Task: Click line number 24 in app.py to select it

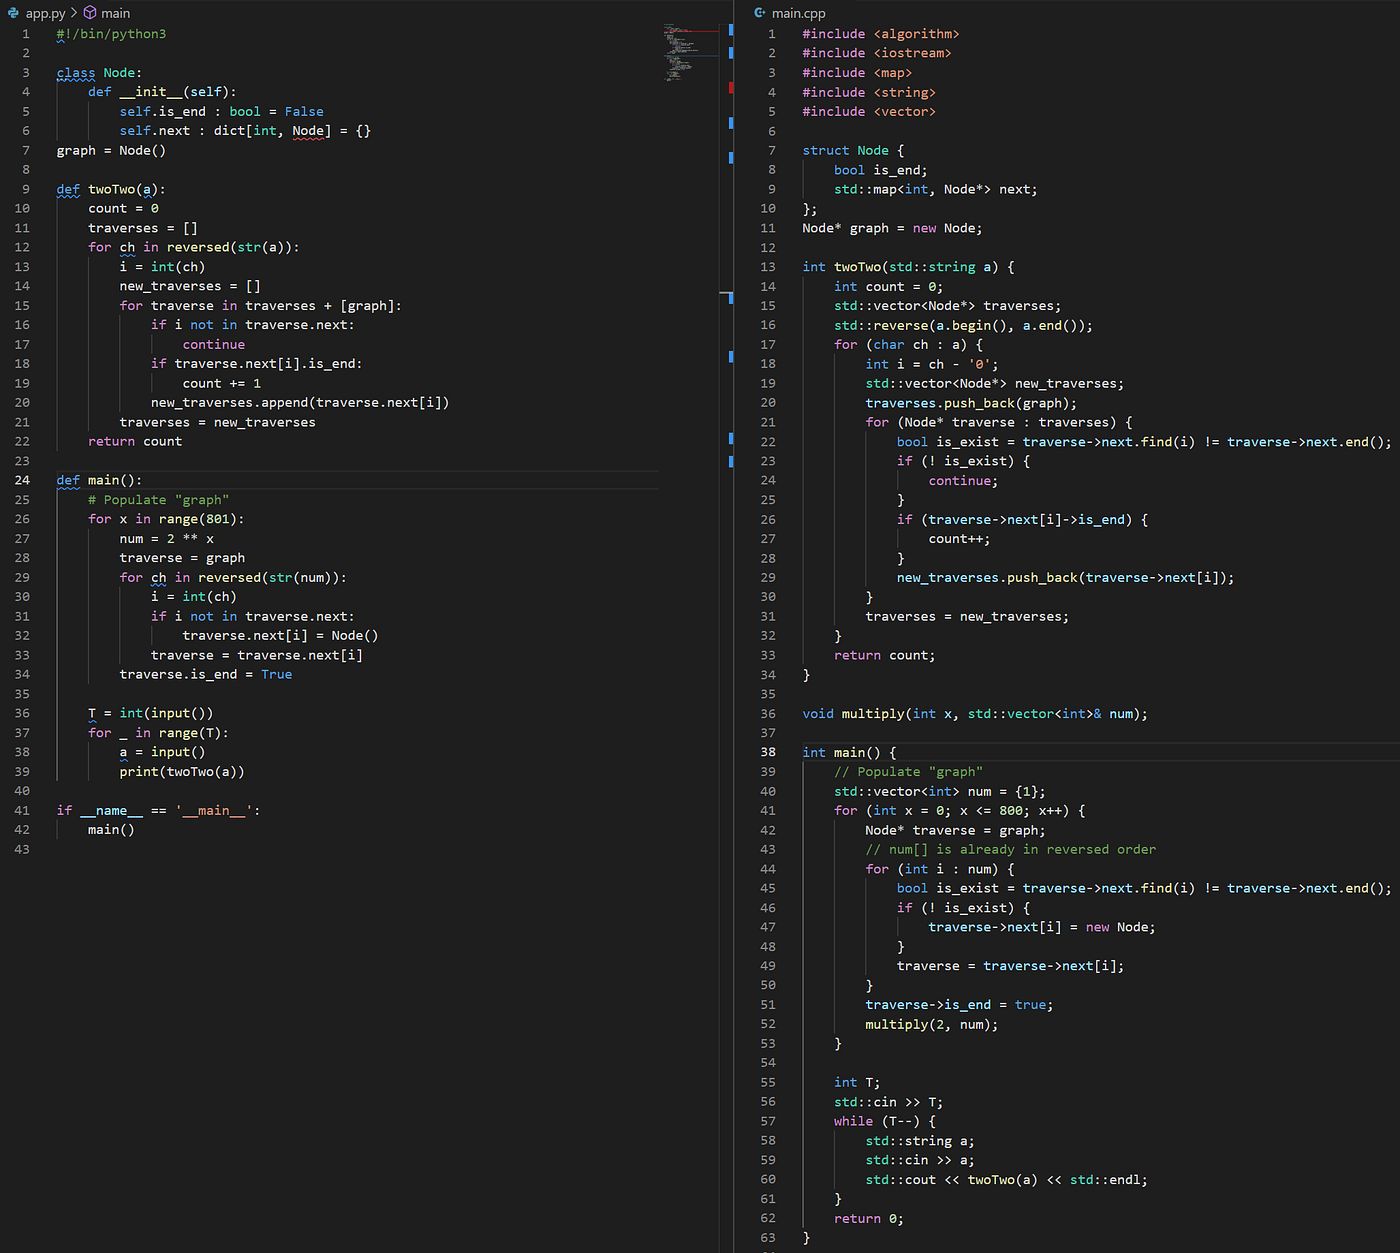Action: [22, 480]
